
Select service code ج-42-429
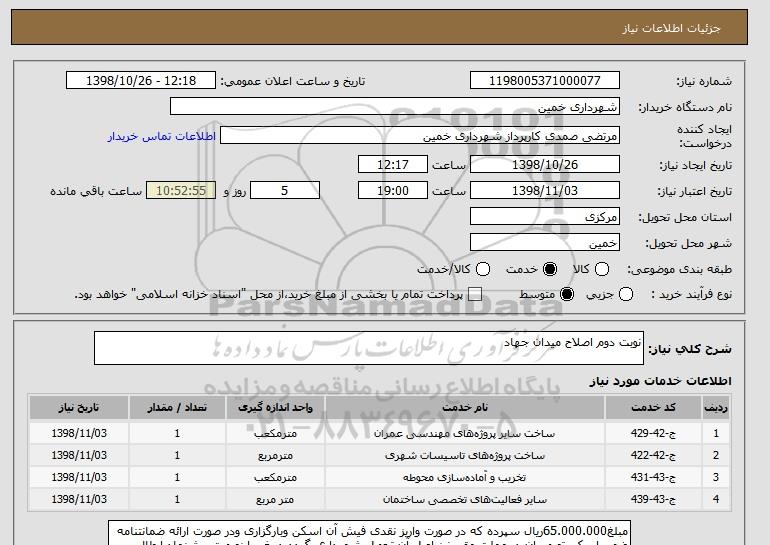[x=653, y=434]
